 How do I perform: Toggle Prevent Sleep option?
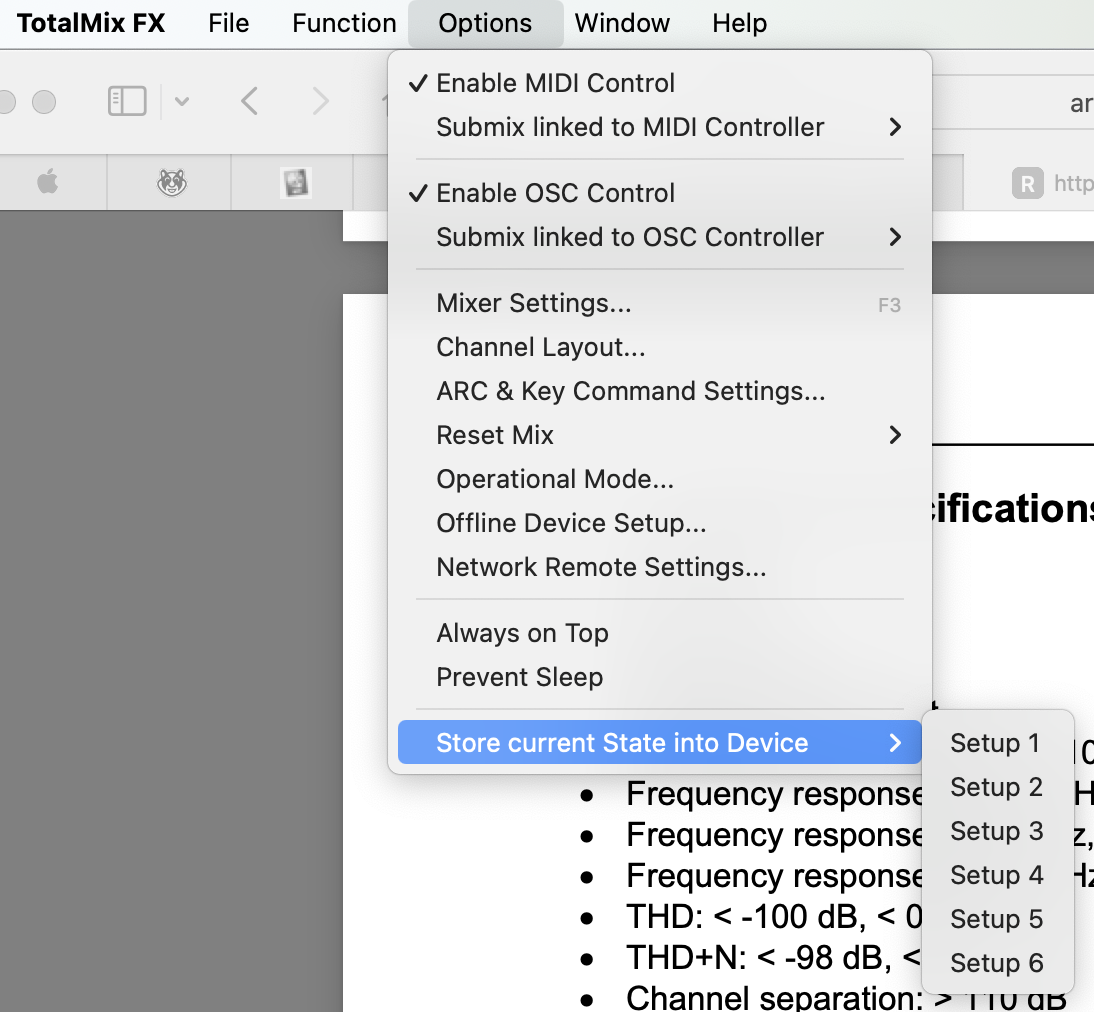click(x=659, y=677)
